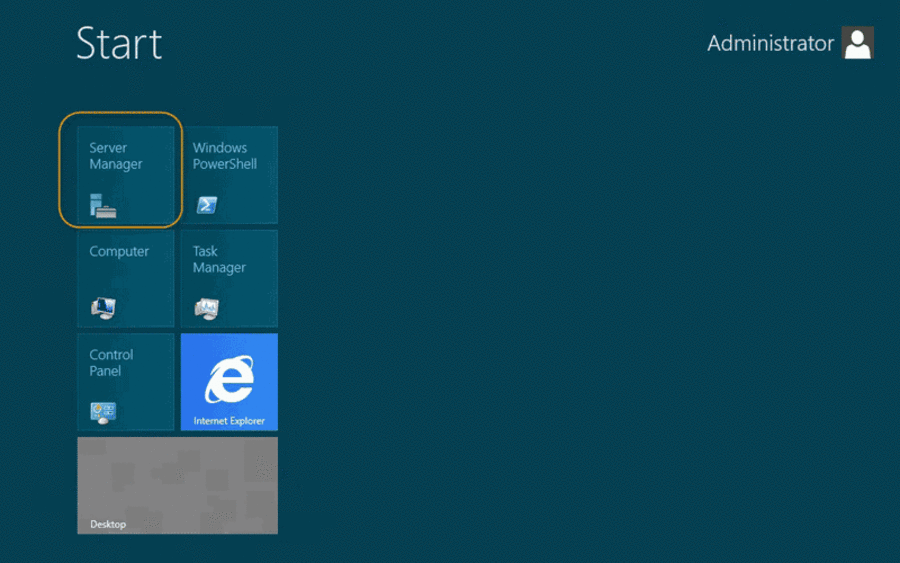Open the Server Manager tile
The width and height of the screenshot is (900, 563).
(126, 175)
